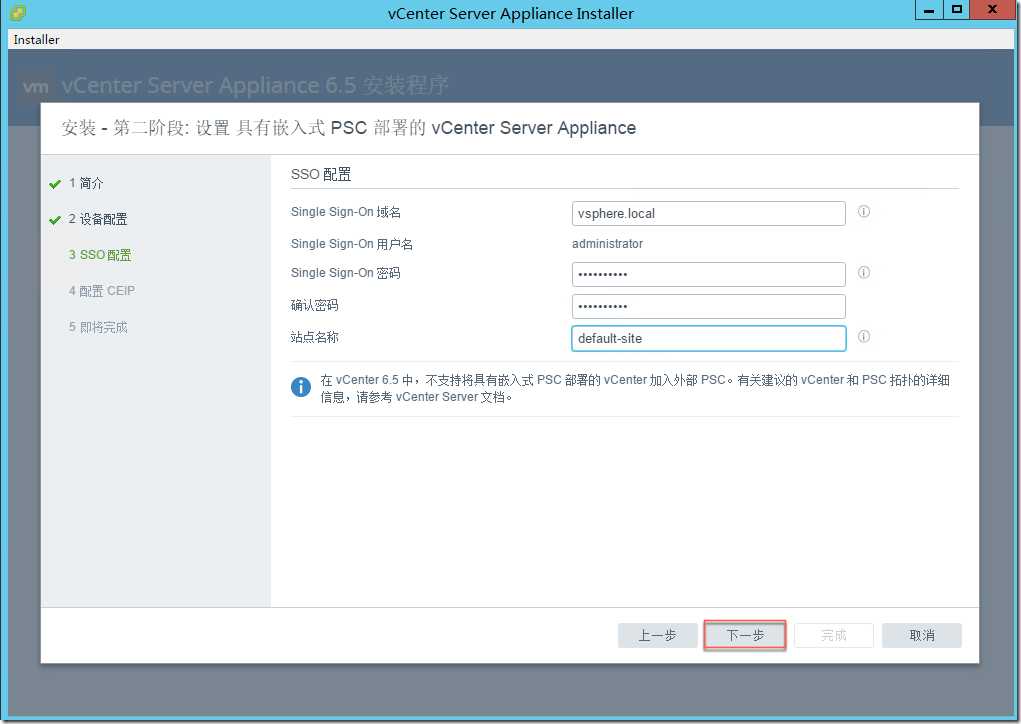This screenshot has width=1021, height=724.
Task: Open the Installer menu
Action: point(36,40)
